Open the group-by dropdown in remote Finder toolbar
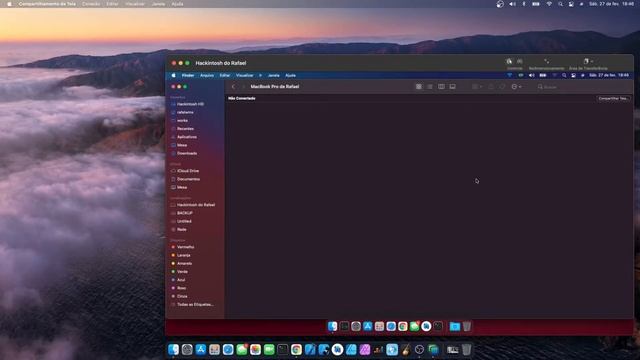The image size is (640, 360). 477,87
